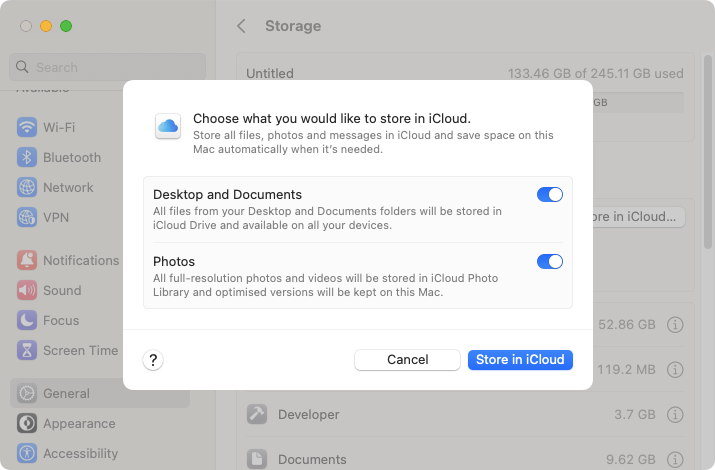This screenshot has height=470, width=715.
Task: Open General settings label
Action: click(x=66, y=393)
